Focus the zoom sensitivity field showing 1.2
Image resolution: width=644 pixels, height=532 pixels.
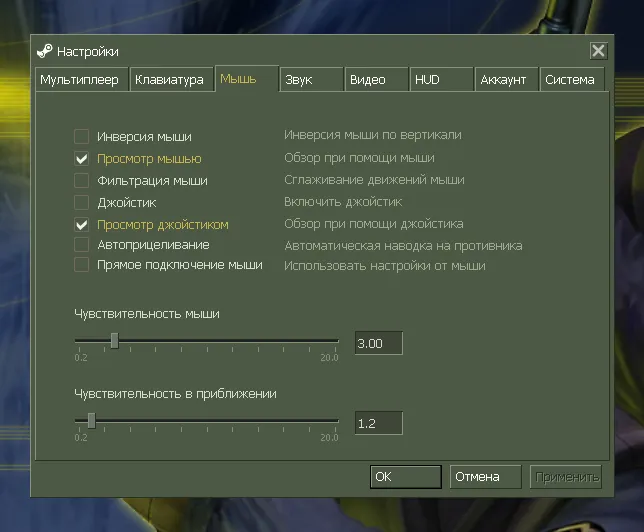tap(379, 423)
